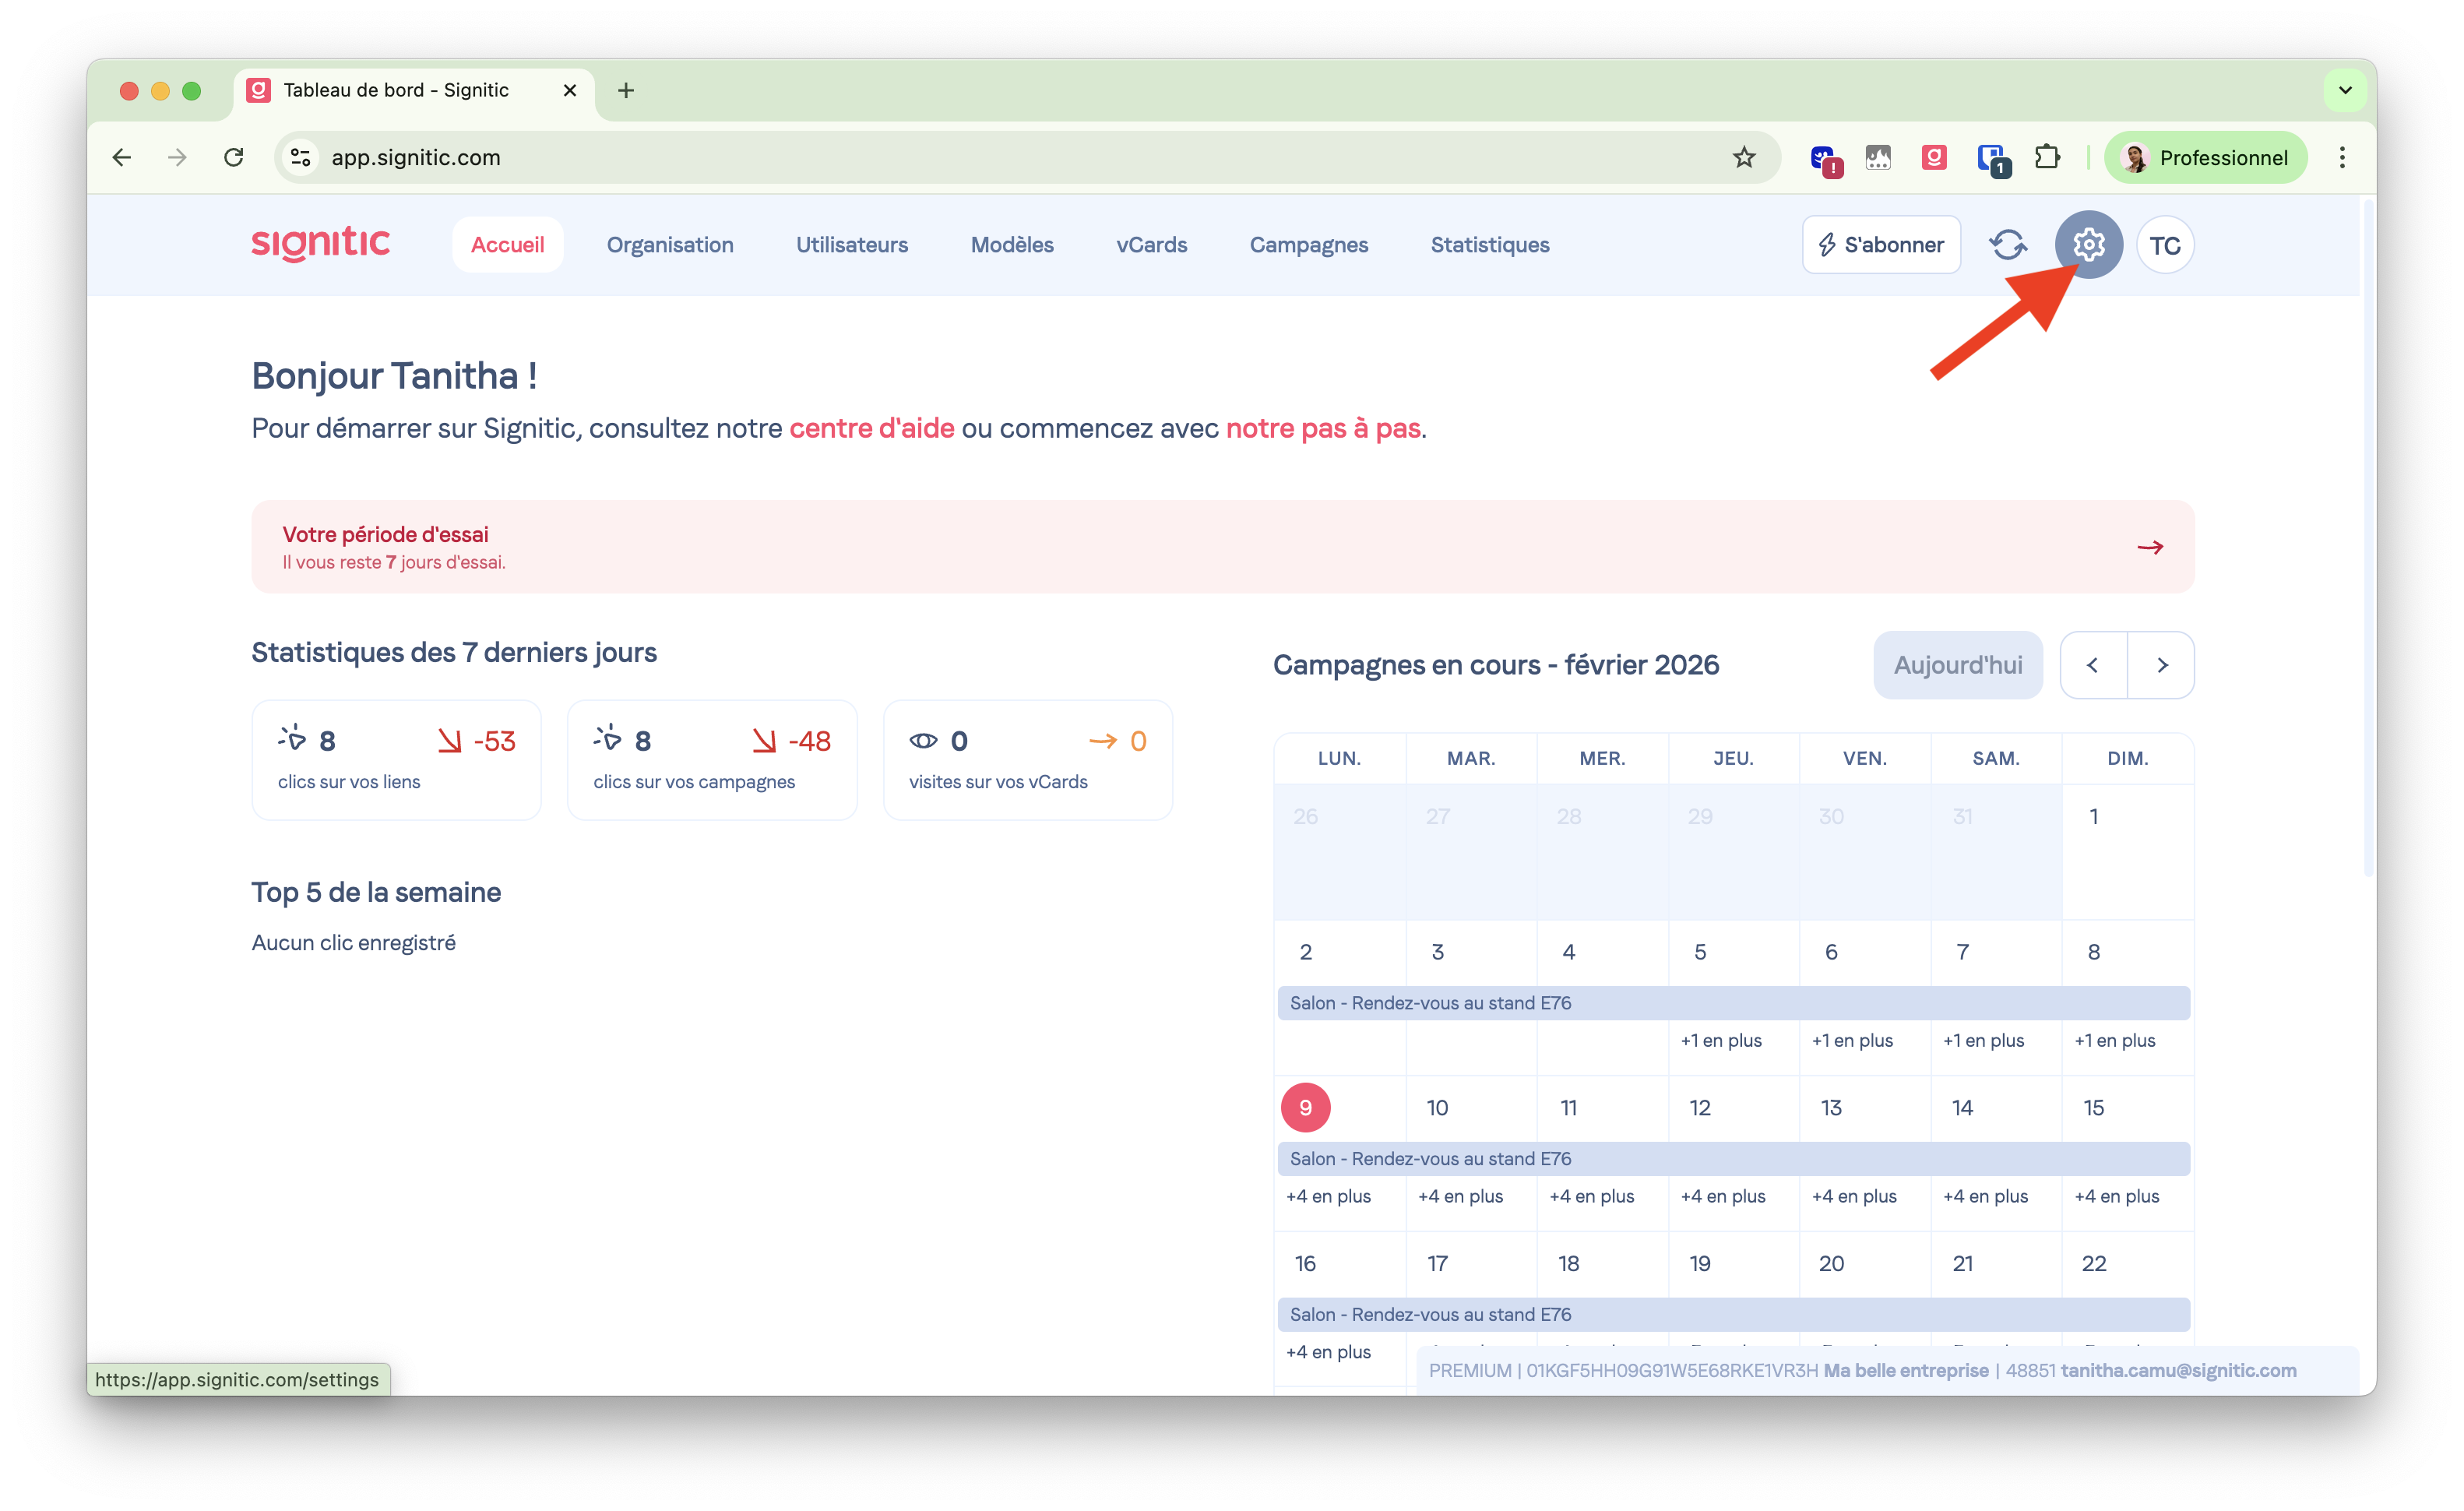Open the 'centre d'aide' link
The height and width of the screenshot is (1511, 2464).
coord(871,428)
